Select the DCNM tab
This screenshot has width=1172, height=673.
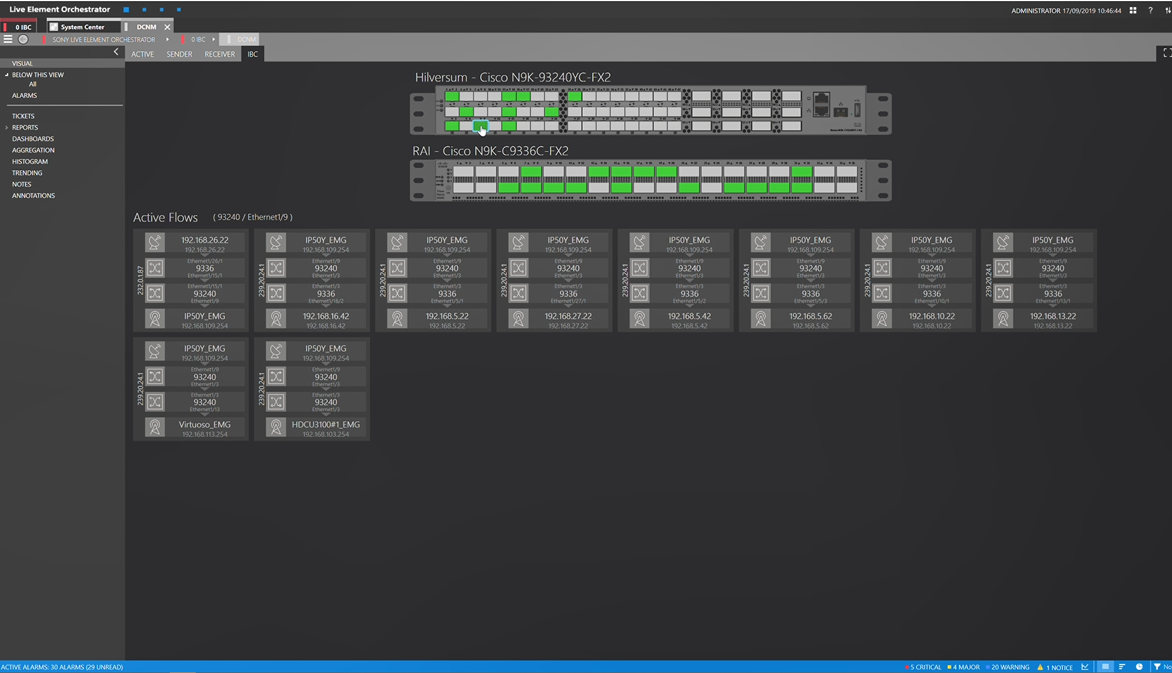[146, 27]
